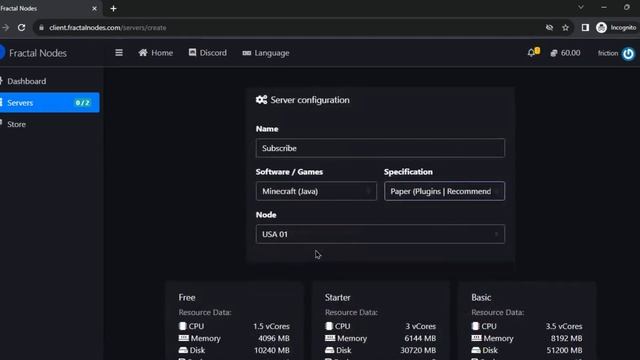Click the CPU icon in Starter plan
This screenshot has width=640, height=360.
point(329,326)
